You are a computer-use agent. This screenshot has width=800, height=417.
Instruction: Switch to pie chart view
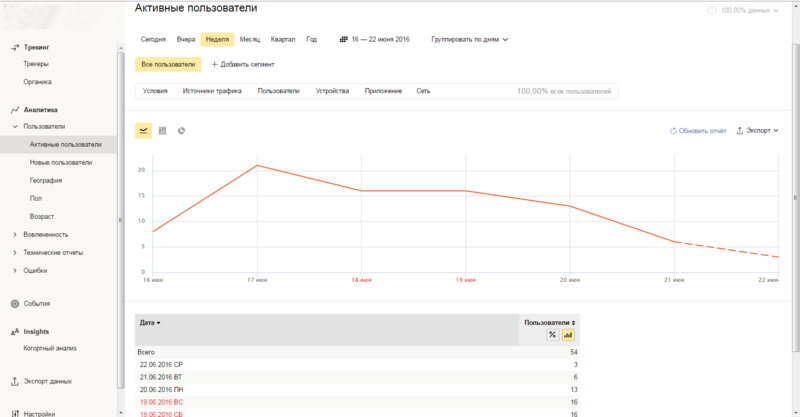181,130
